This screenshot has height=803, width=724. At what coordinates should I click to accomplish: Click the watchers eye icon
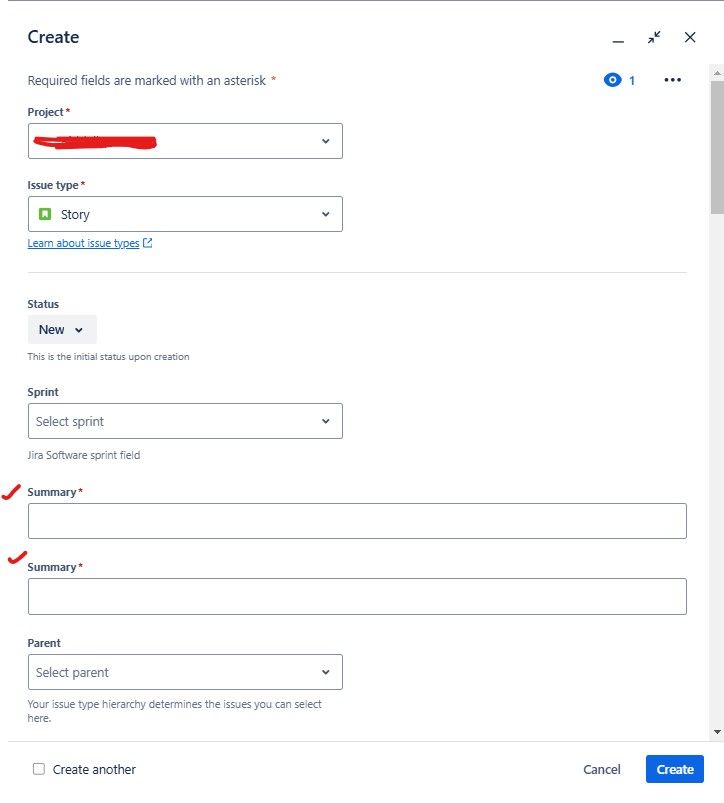(612, 79)
